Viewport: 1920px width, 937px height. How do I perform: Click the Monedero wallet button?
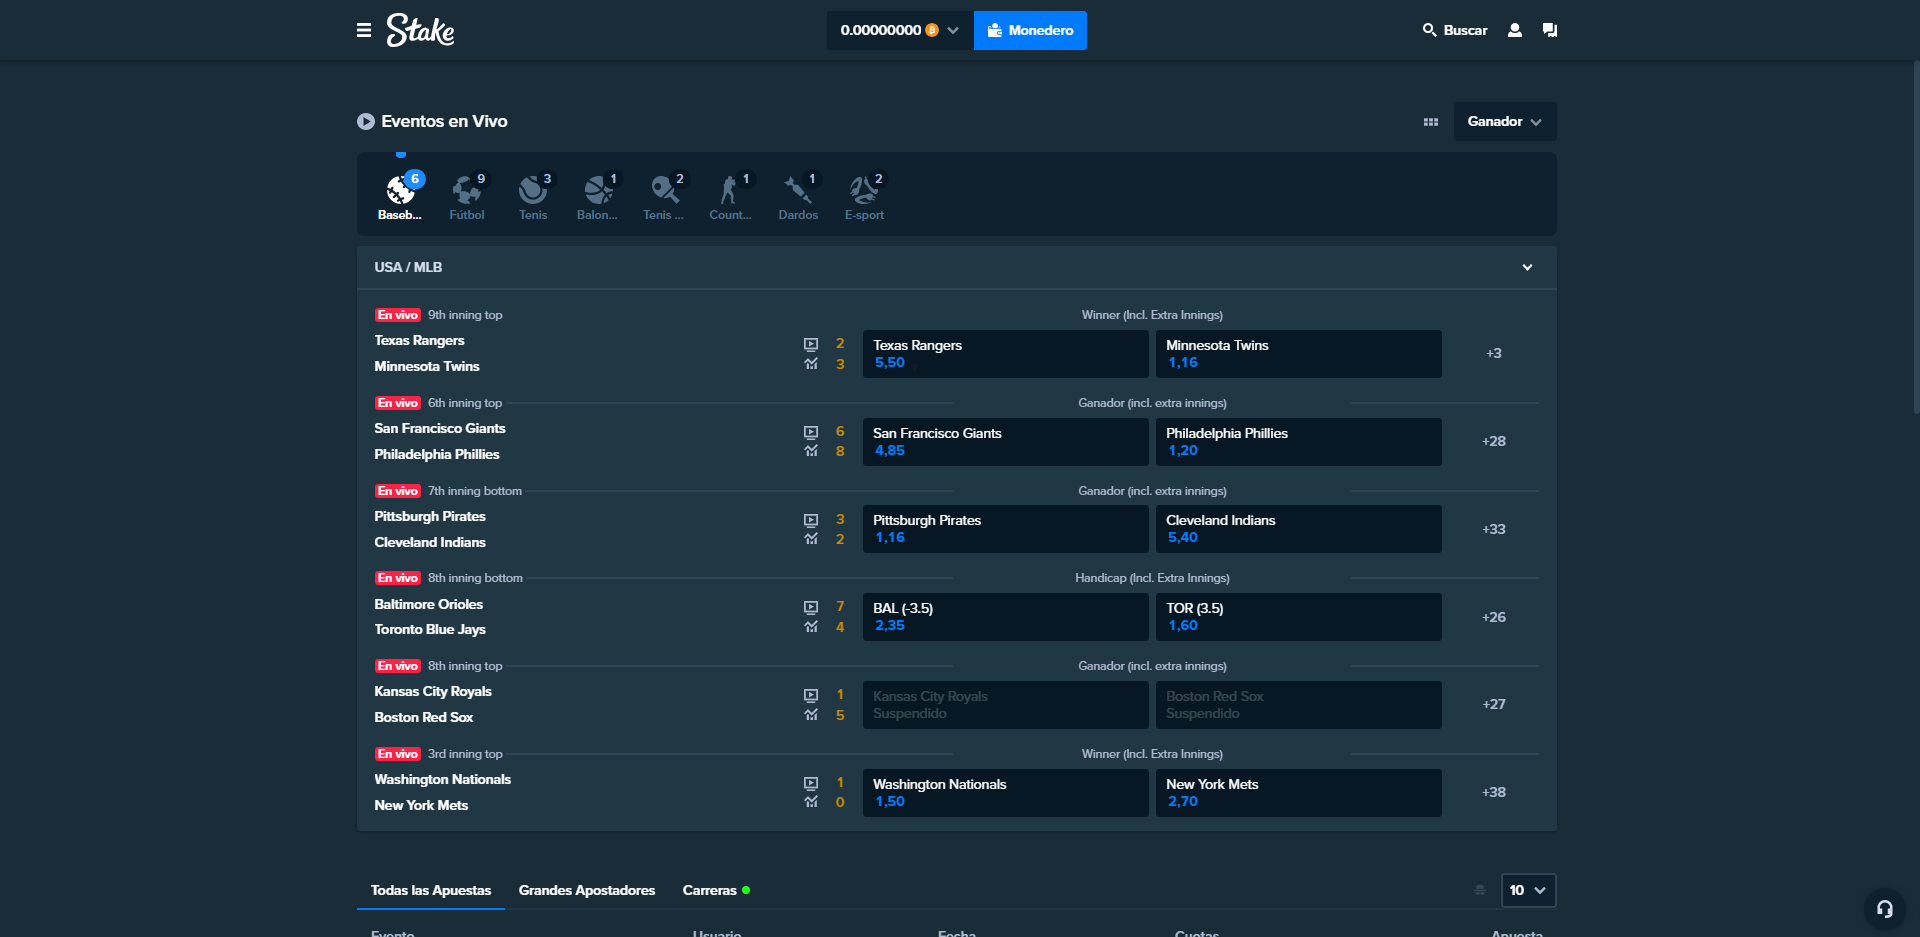point(1030,30)
